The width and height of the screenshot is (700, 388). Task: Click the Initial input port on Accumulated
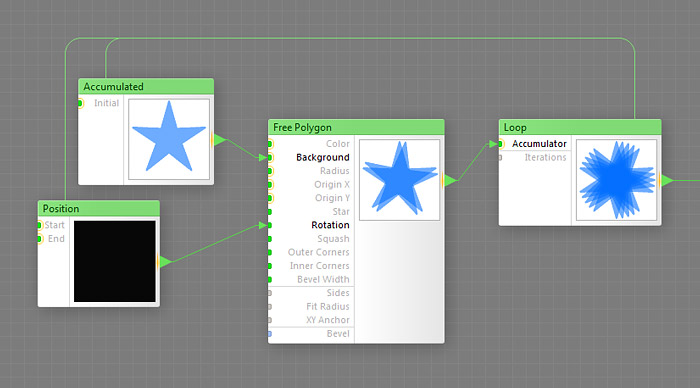point(80,103)
